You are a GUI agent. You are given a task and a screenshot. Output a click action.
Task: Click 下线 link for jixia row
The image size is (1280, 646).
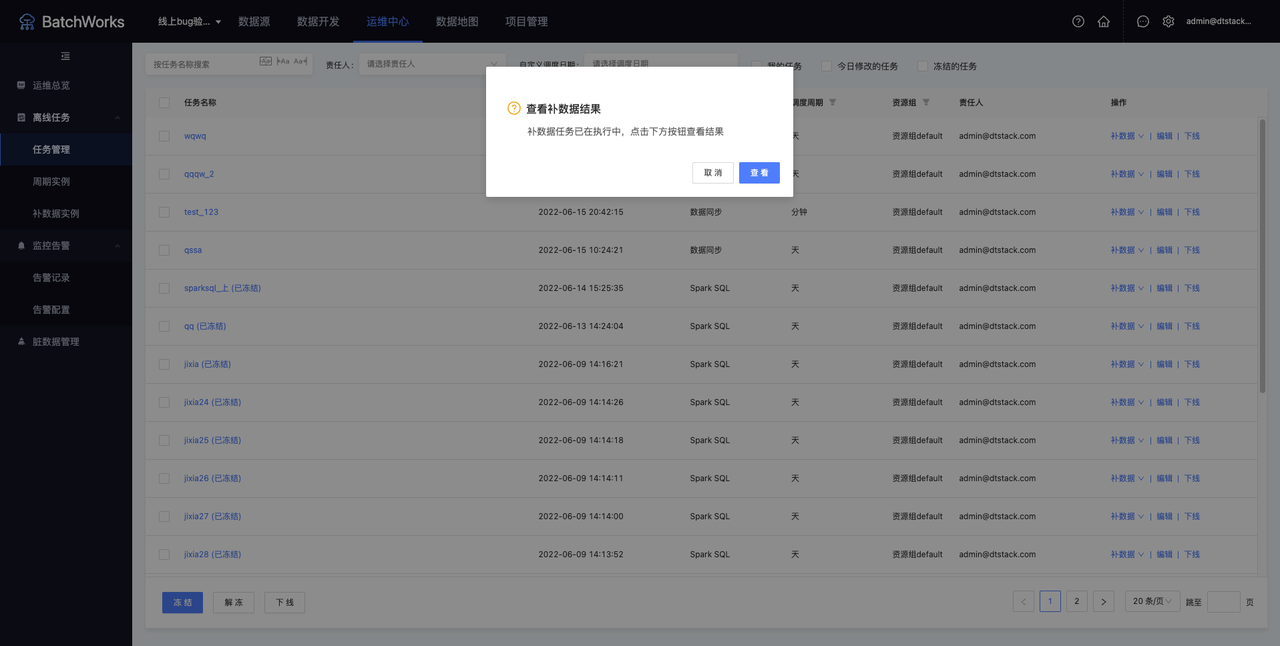coord(1192,364)
